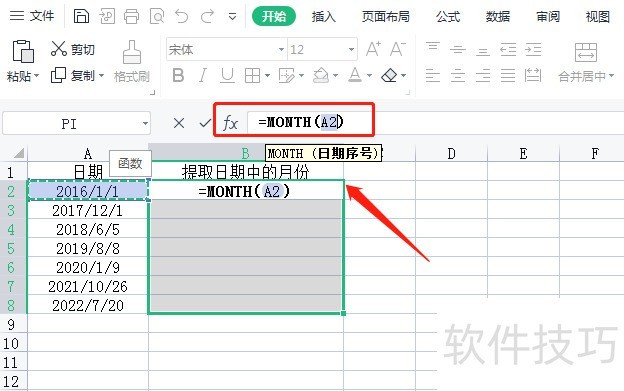Click cell containing 2017/12/1

[x=88, y=210]
